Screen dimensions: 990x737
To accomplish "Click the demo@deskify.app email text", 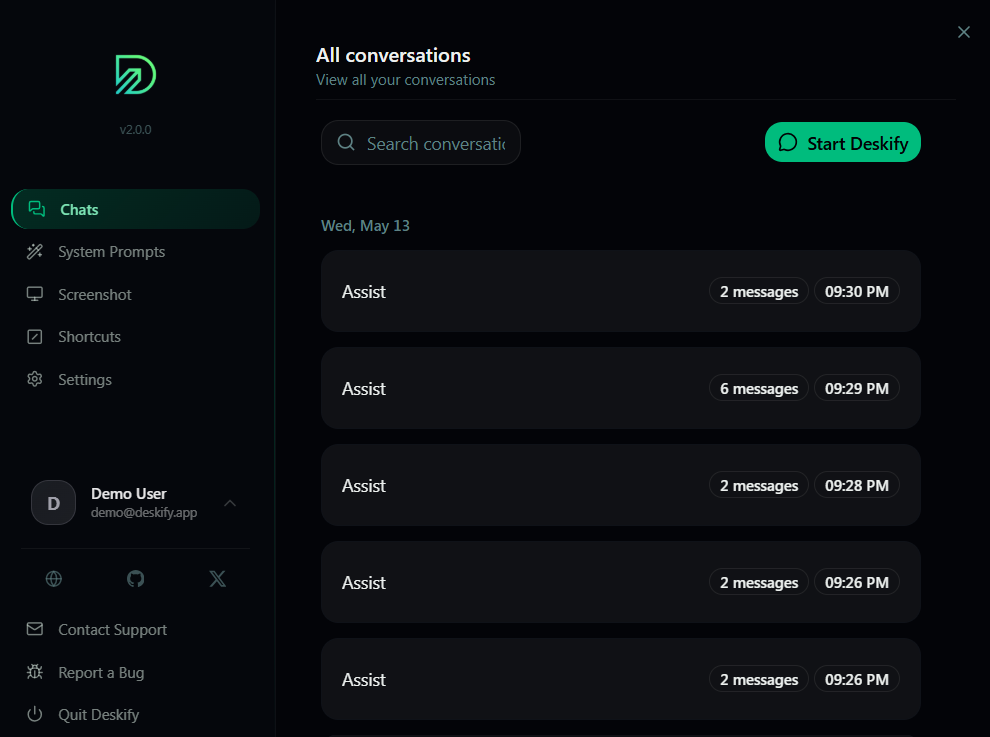I will [144, 512].
